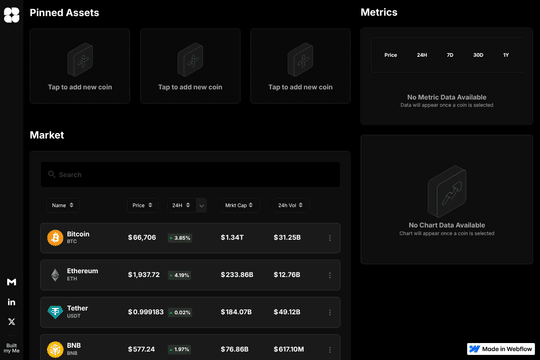540x360 pixels.
Task: Add a coin in second pinned slot
Action: click(x=190, y=66)
